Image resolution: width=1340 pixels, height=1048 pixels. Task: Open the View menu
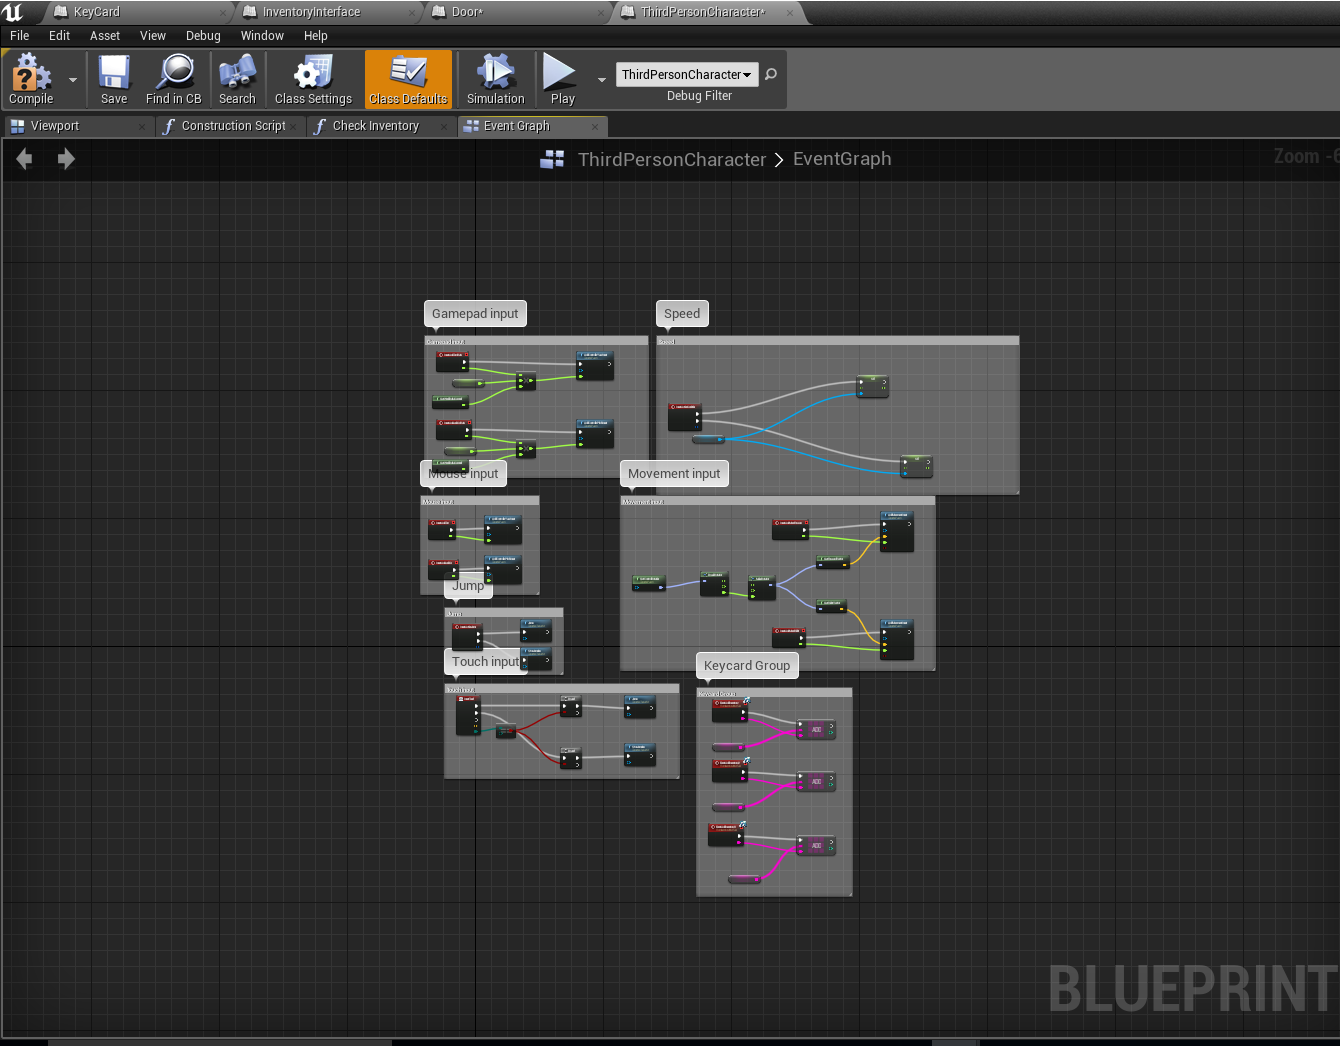click(x=153, y=35)
